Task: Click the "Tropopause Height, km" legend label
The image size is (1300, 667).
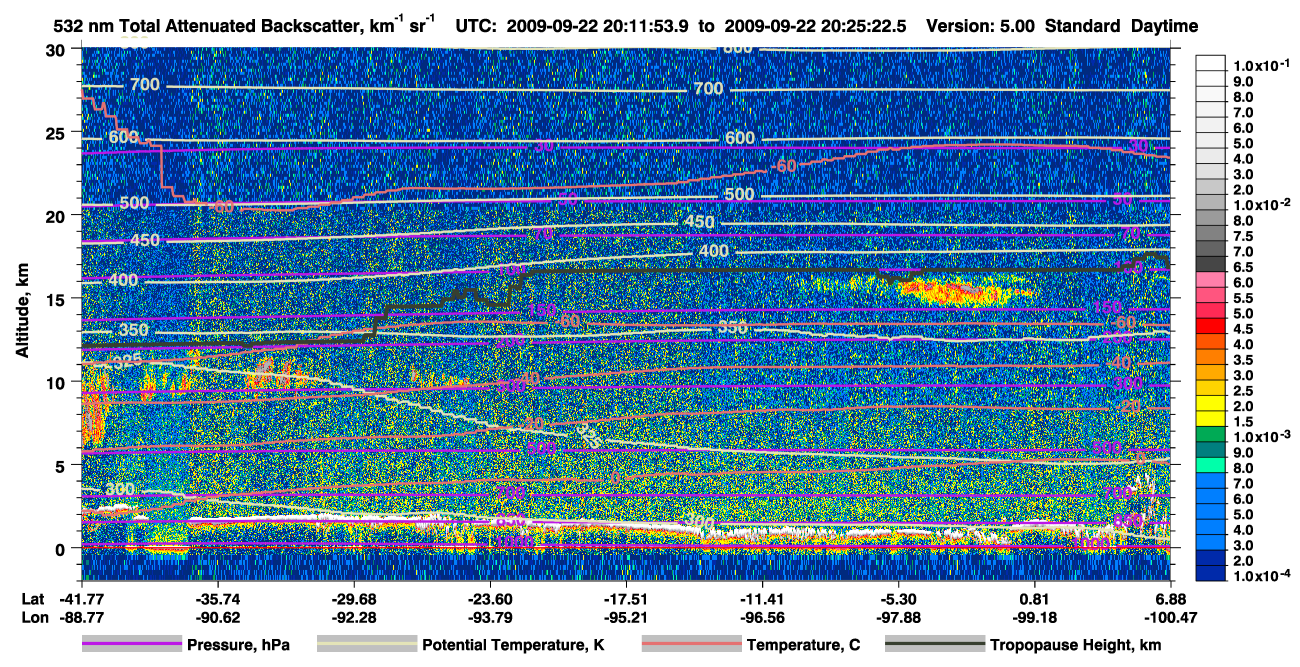Action: (x=1076, y=646)
